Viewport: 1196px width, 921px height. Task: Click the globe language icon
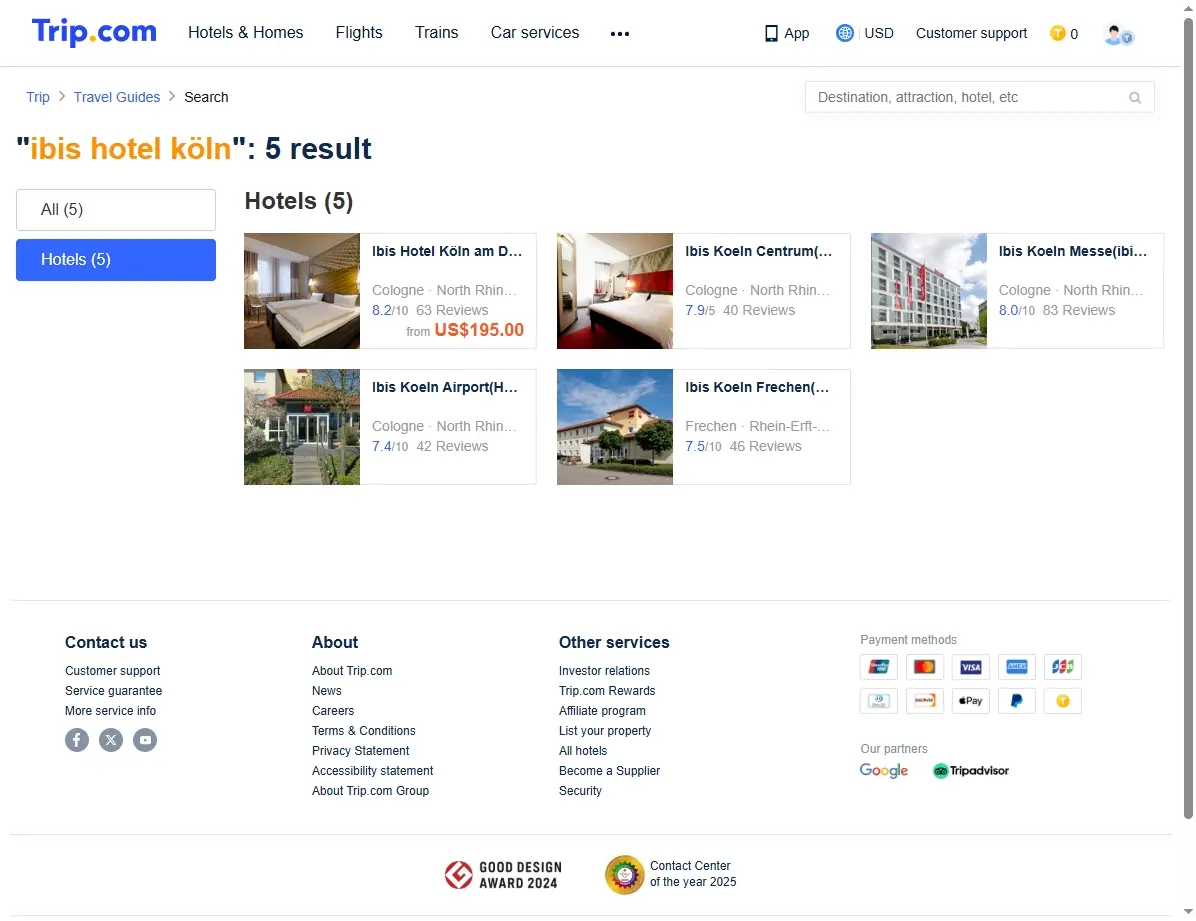[x=844, y=33]
